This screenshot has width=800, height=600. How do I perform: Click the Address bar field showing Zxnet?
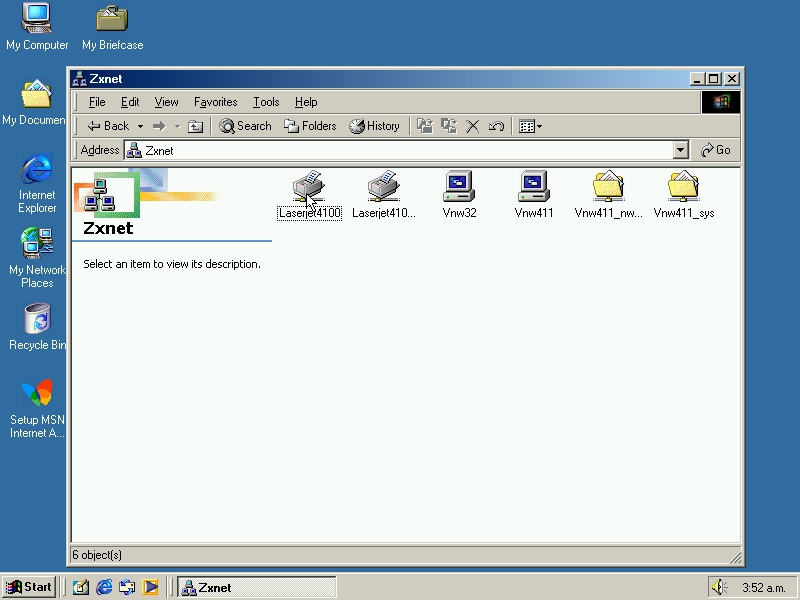pyautogui.click(x=399, y=151)
